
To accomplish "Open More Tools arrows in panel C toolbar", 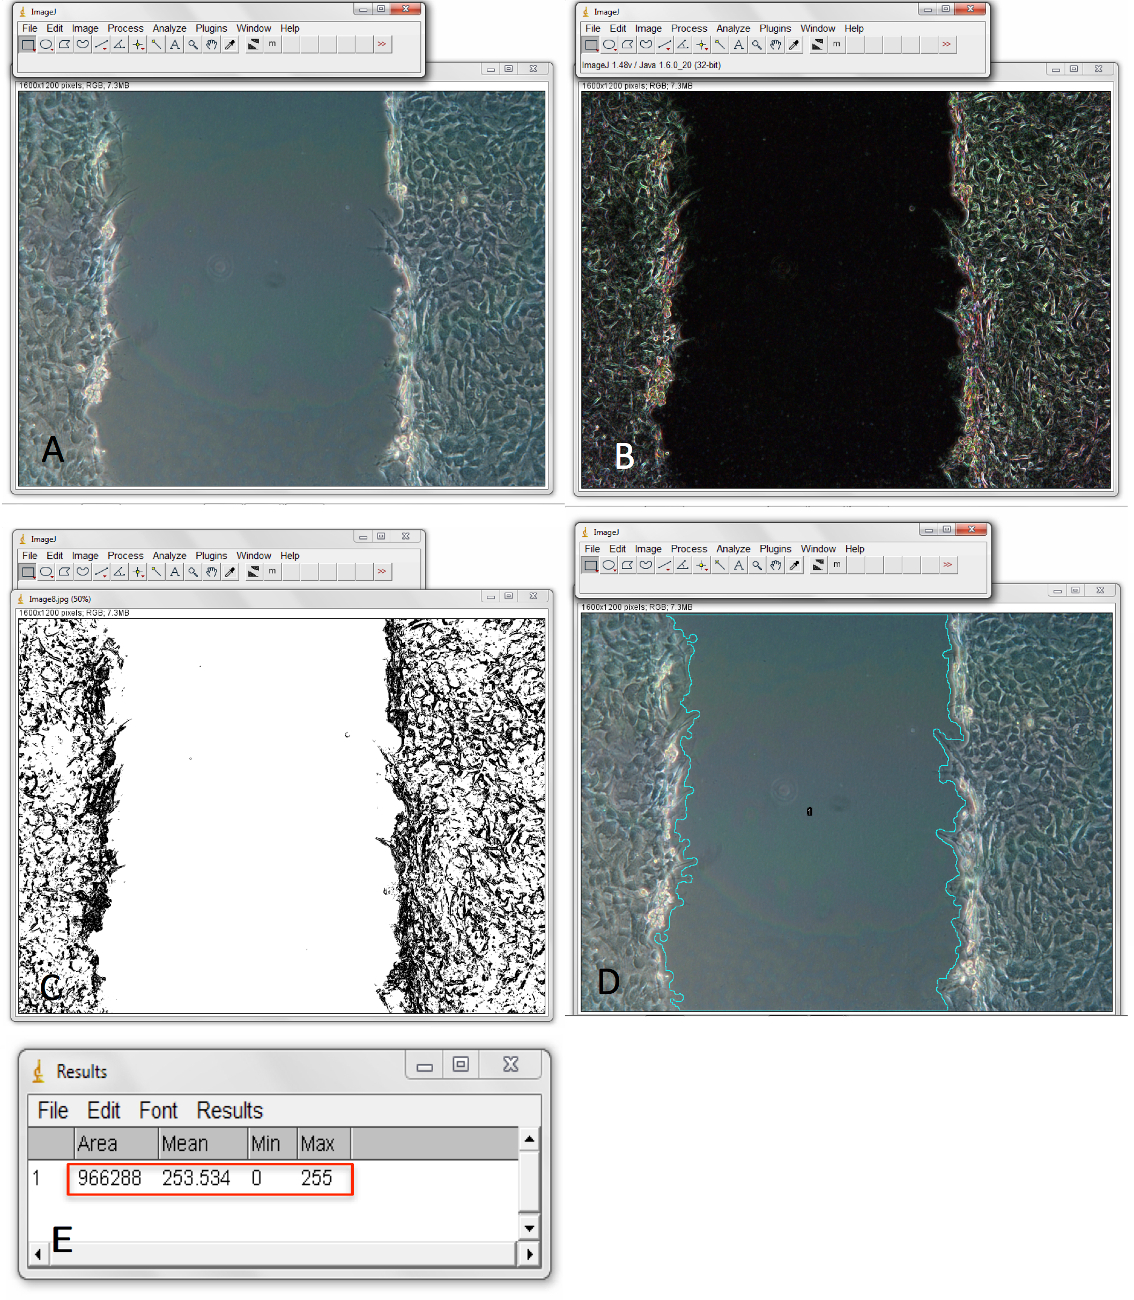I will click(x=382, y=572).
